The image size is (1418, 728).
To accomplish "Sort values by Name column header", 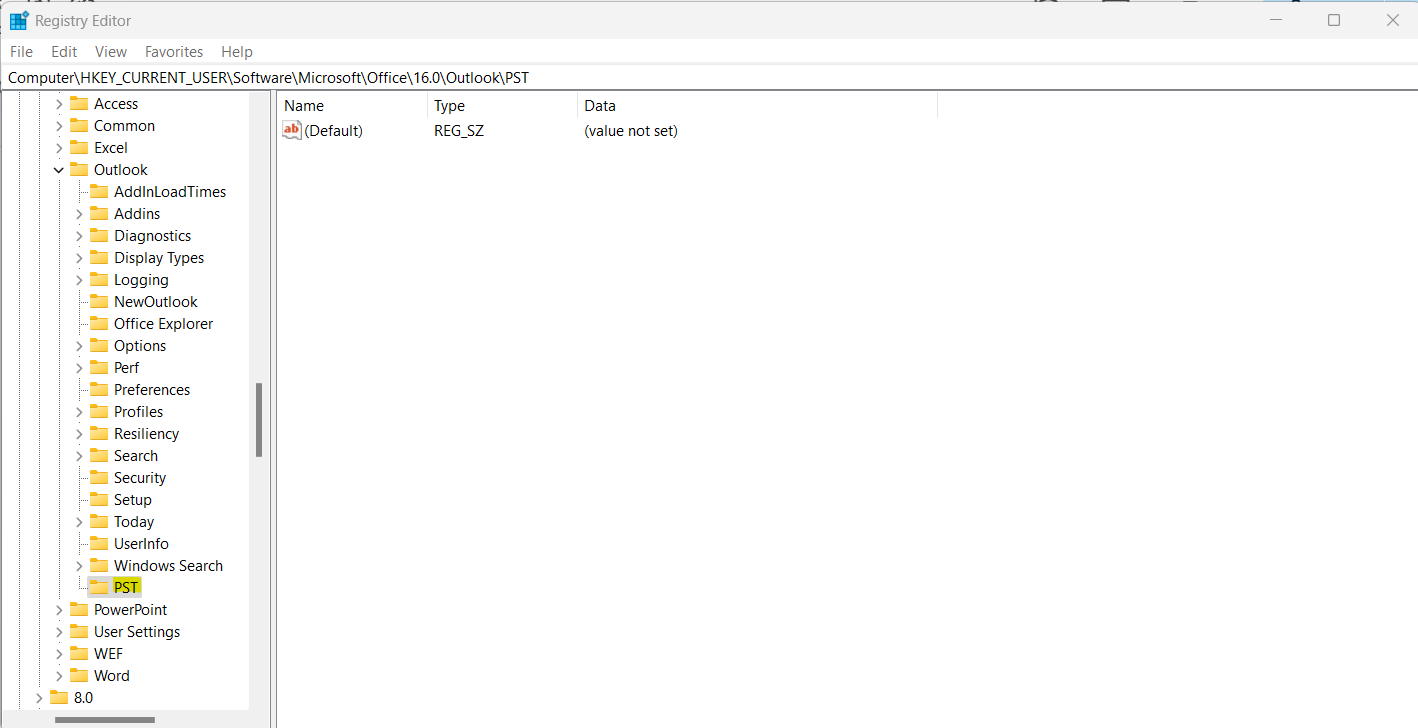I will click(352, 105).
